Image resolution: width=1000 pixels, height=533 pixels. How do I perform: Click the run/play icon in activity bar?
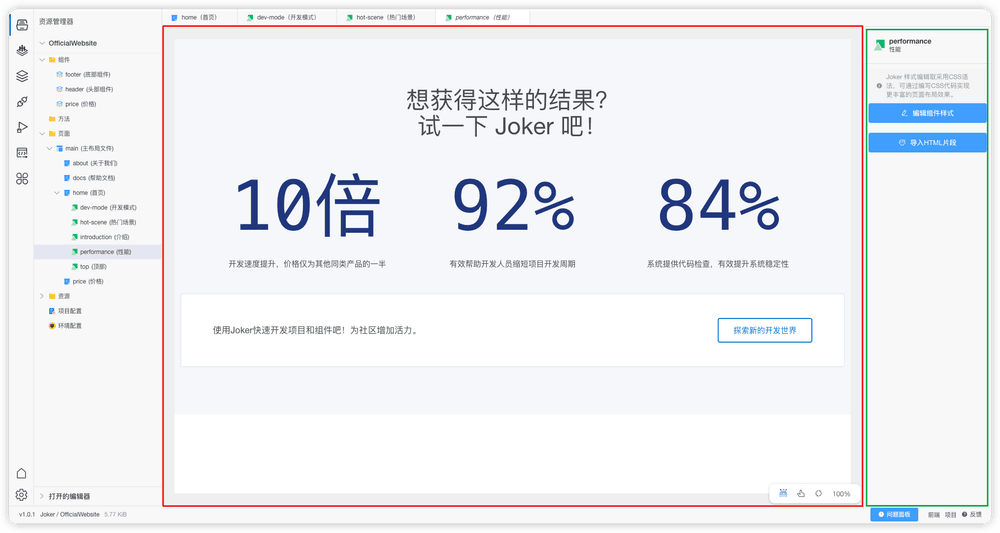coord(22,127)
